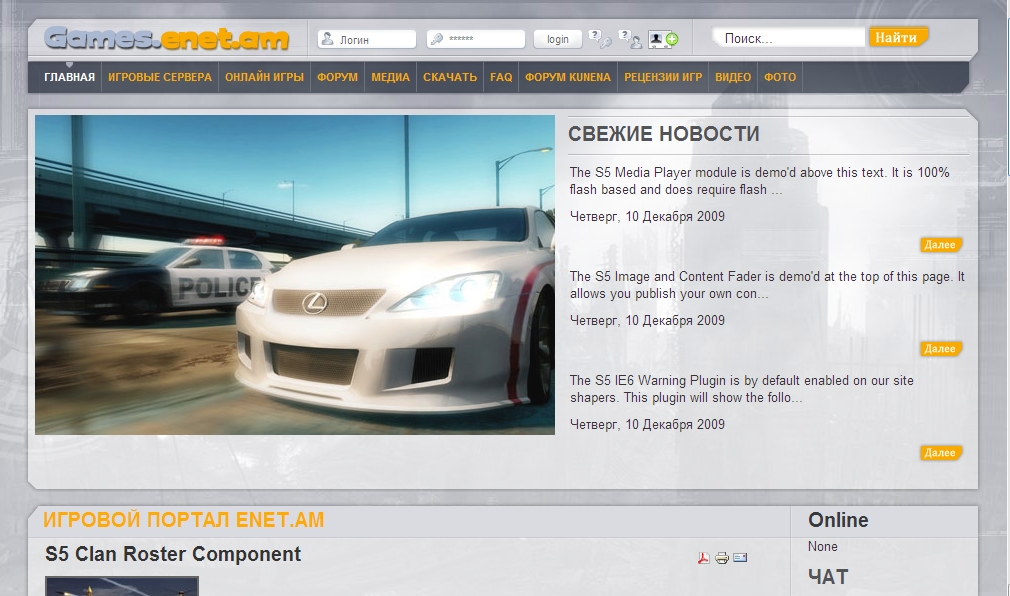Click Далее under the S5 IE6 Warning news
Screen dimensions: 1010x596
940,453
